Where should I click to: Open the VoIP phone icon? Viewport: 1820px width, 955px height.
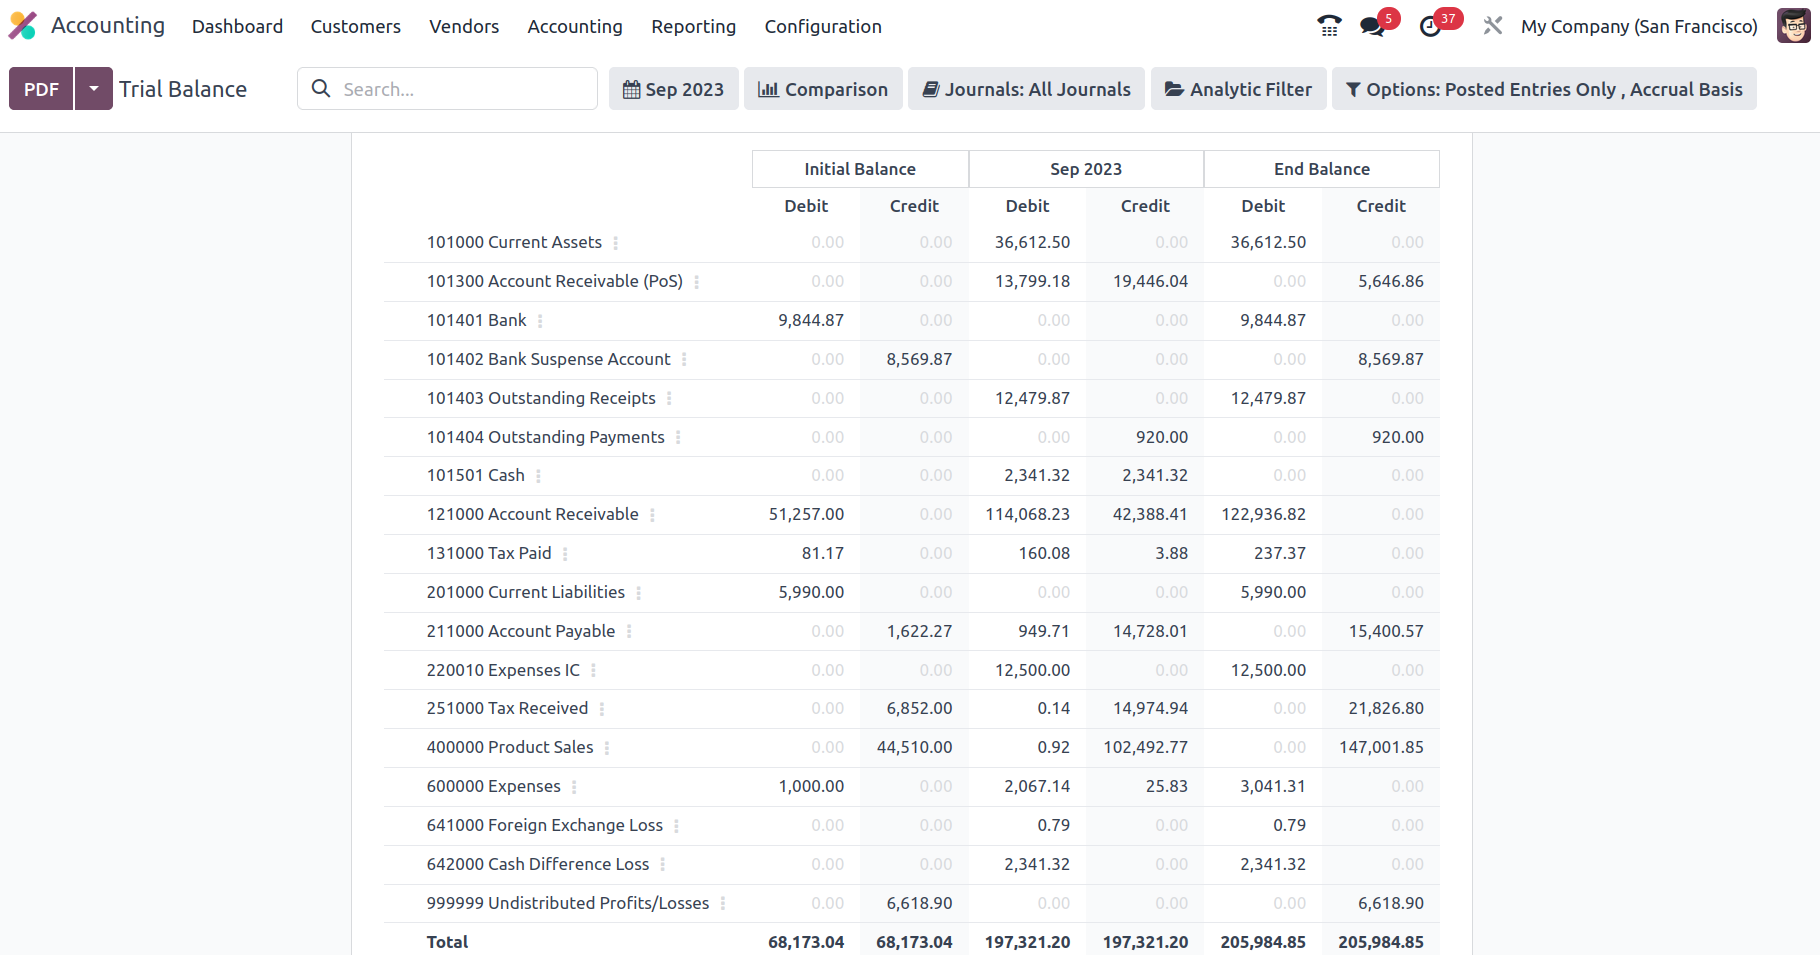(1329, 26)
